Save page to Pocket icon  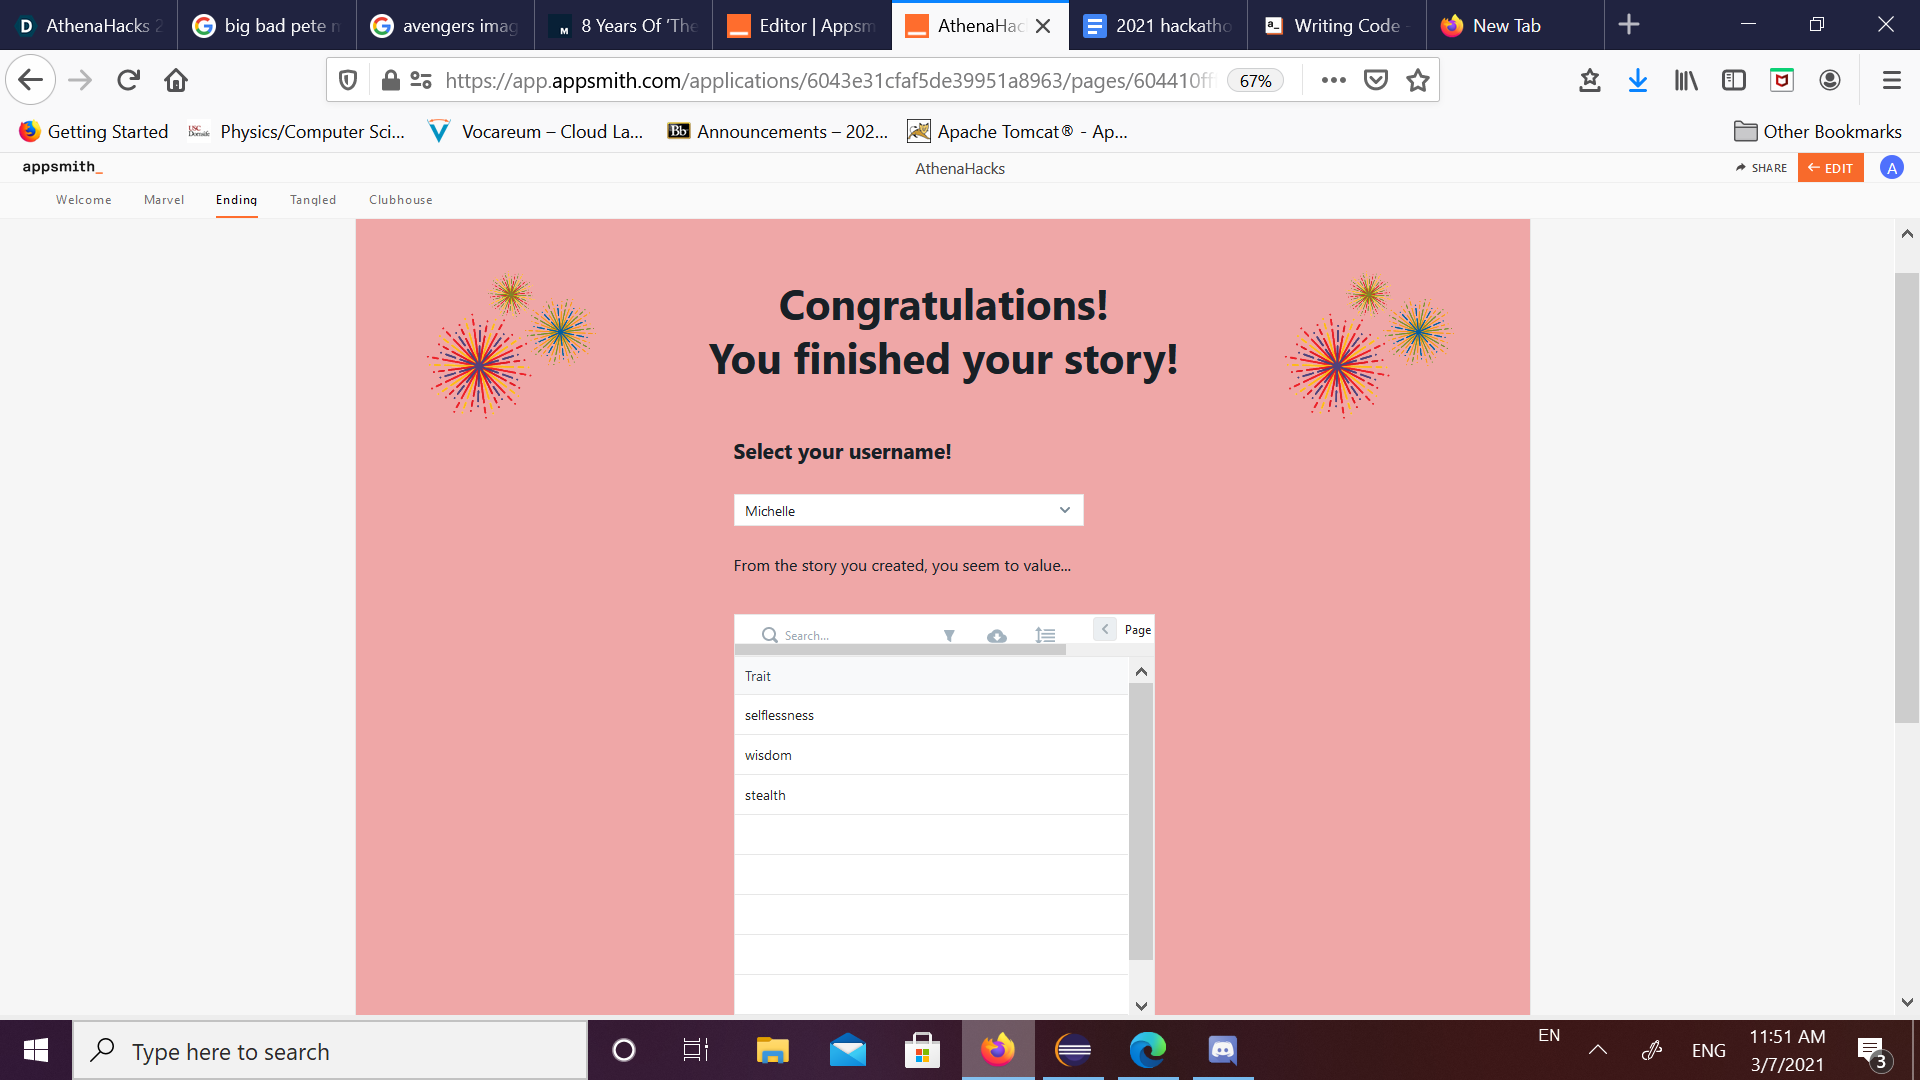click(1376, 80)
